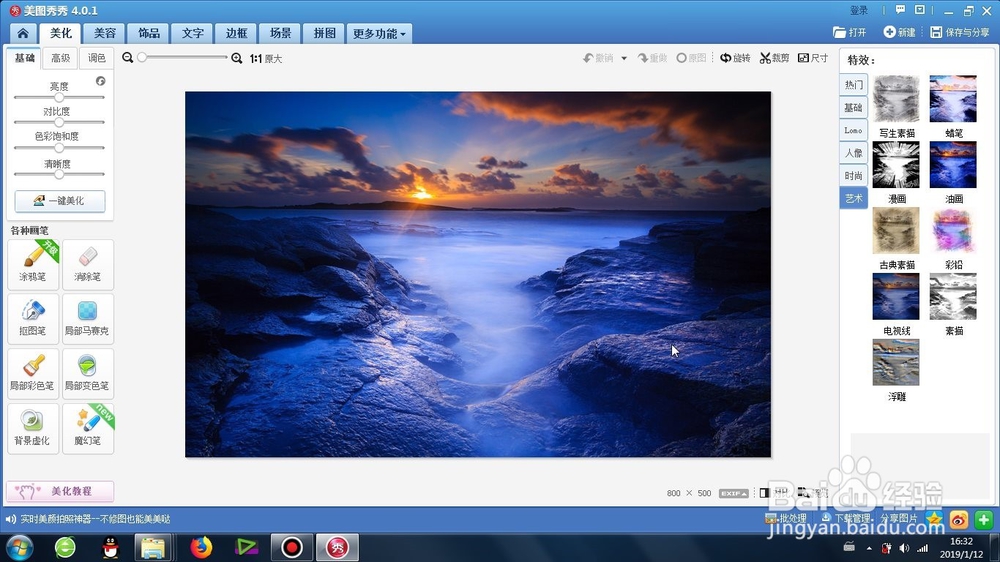The height and width of the screenshot is (562, 1000).
Task: Expand the undo history dropdown arrow
Action: 624,58
